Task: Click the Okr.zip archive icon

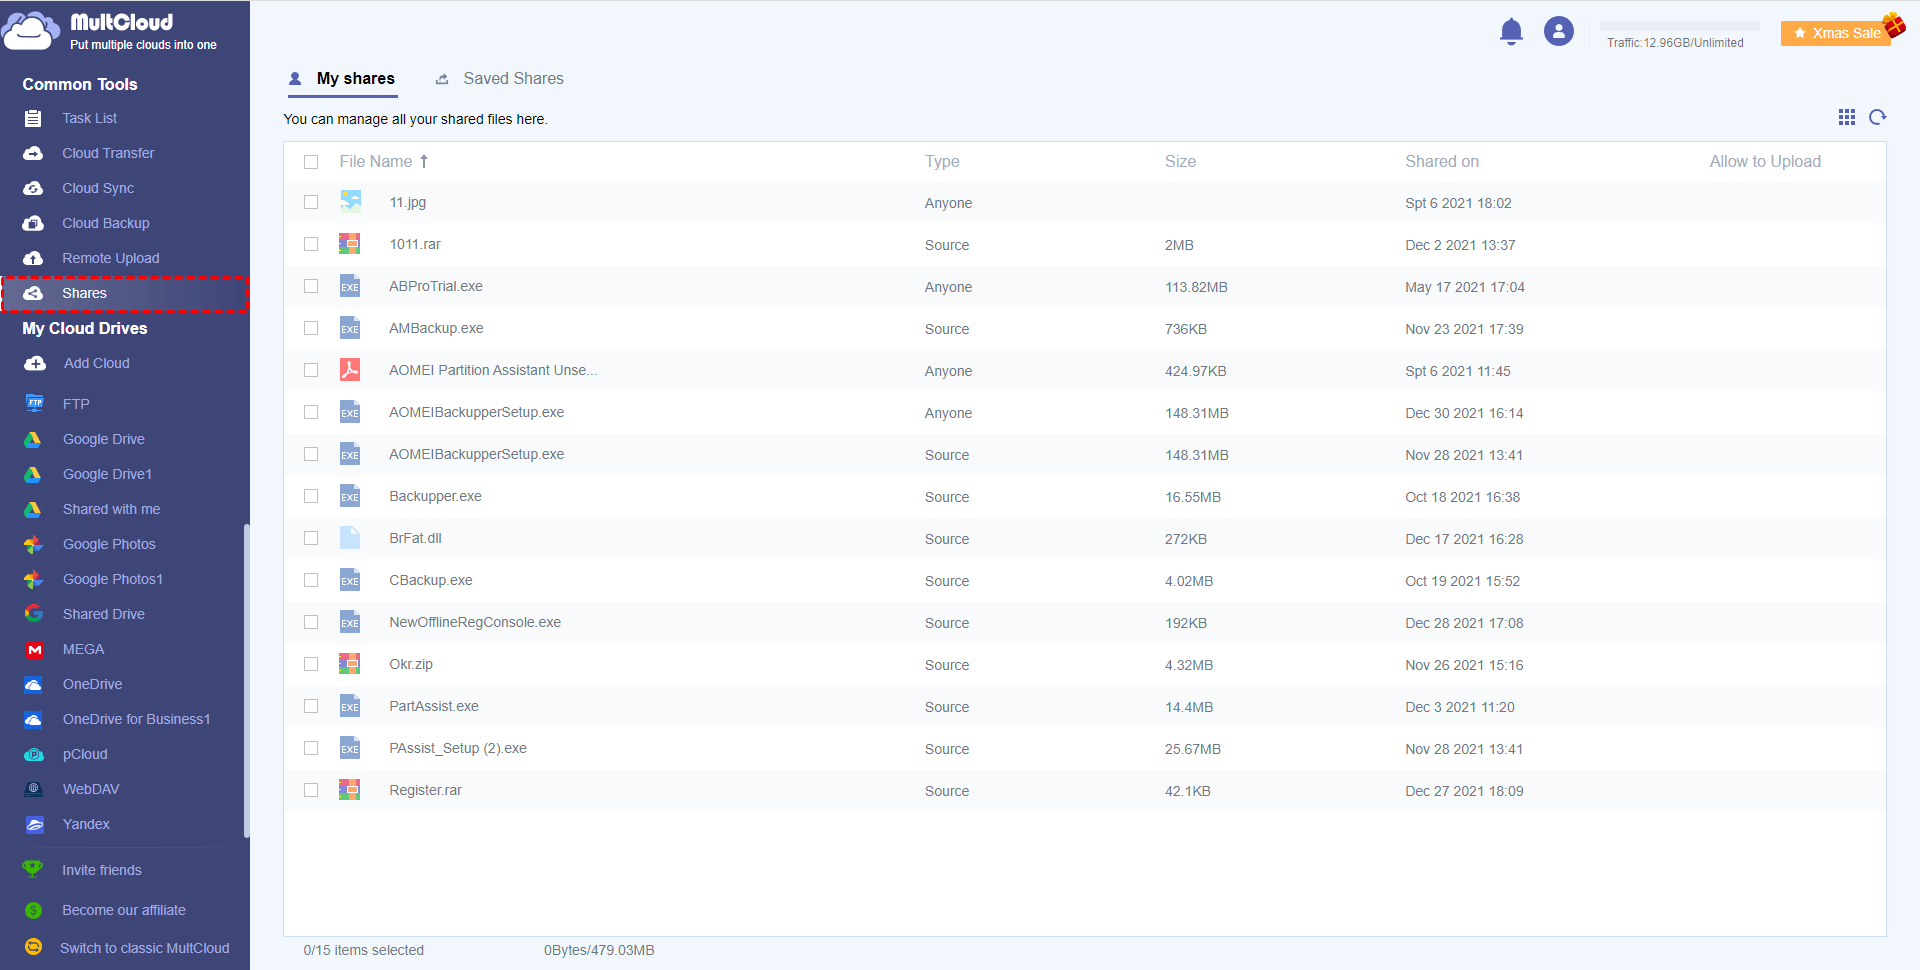Action: (349, 664)
